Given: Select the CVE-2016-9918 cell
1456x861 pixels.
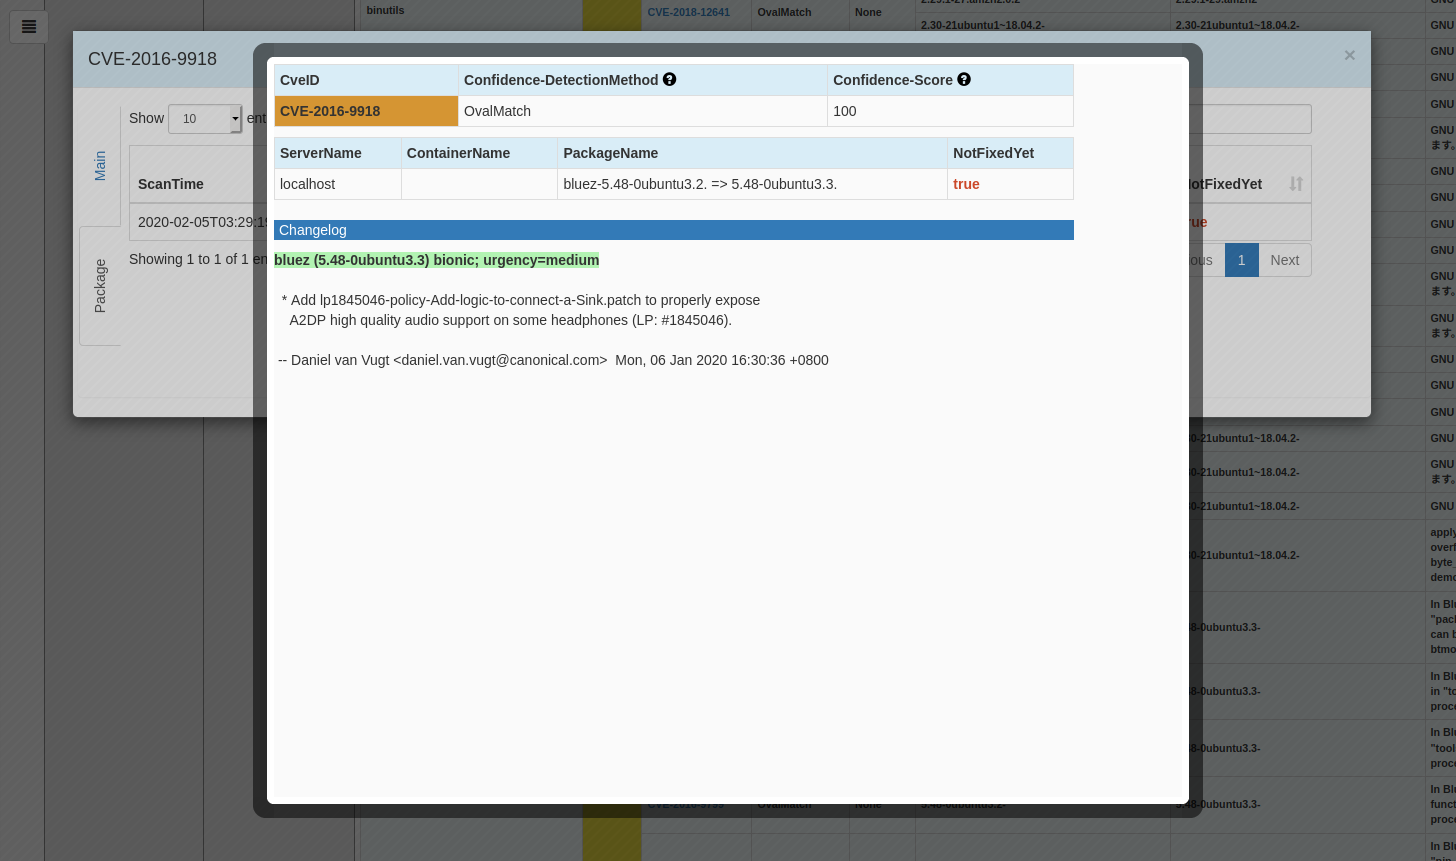Looking at the screenshot, I should pos(366,111).
